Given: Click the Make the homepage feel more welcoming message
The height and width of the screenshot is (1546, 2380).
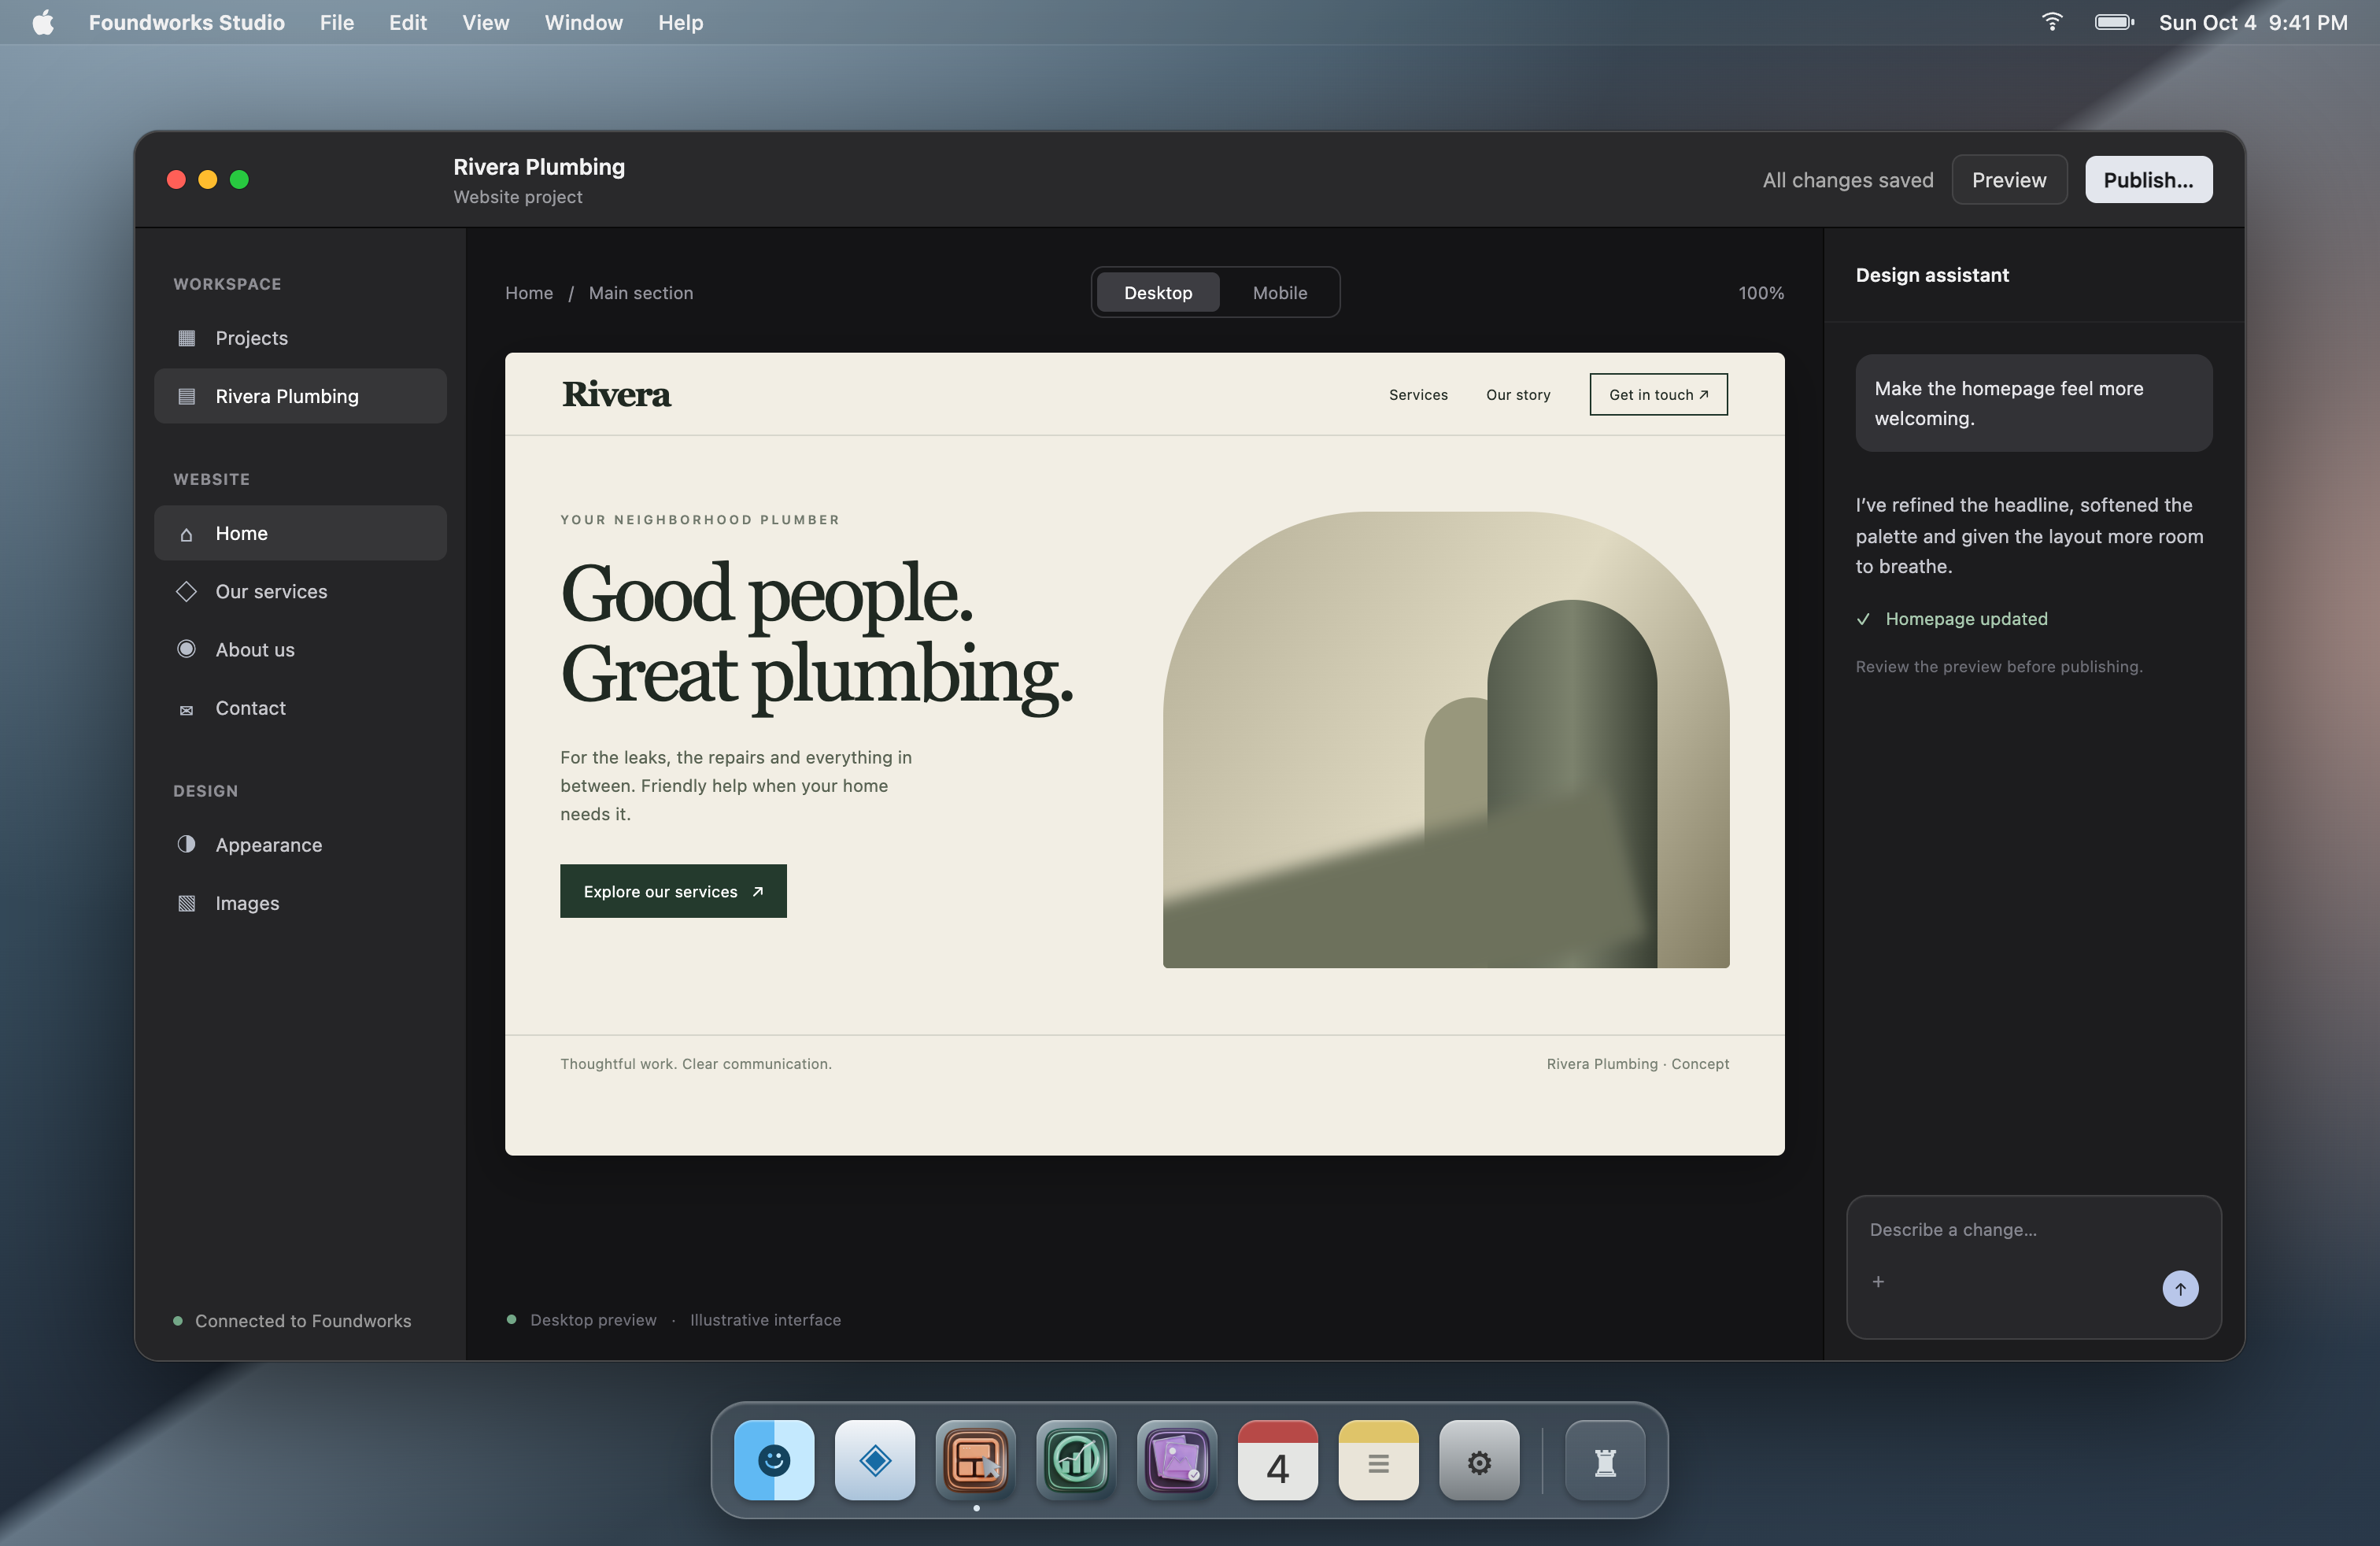Looking at the screenshot, I should point(2033,403).
